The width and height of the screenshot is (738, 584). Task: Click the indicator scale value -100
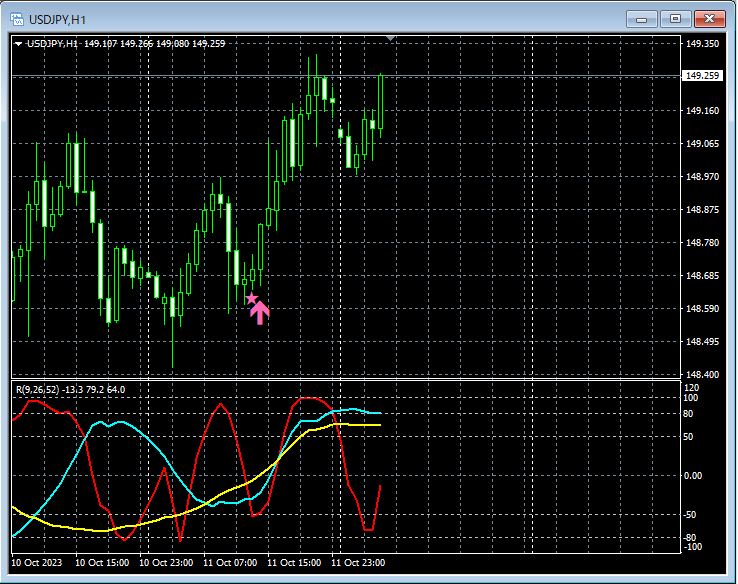click(692, 547)
